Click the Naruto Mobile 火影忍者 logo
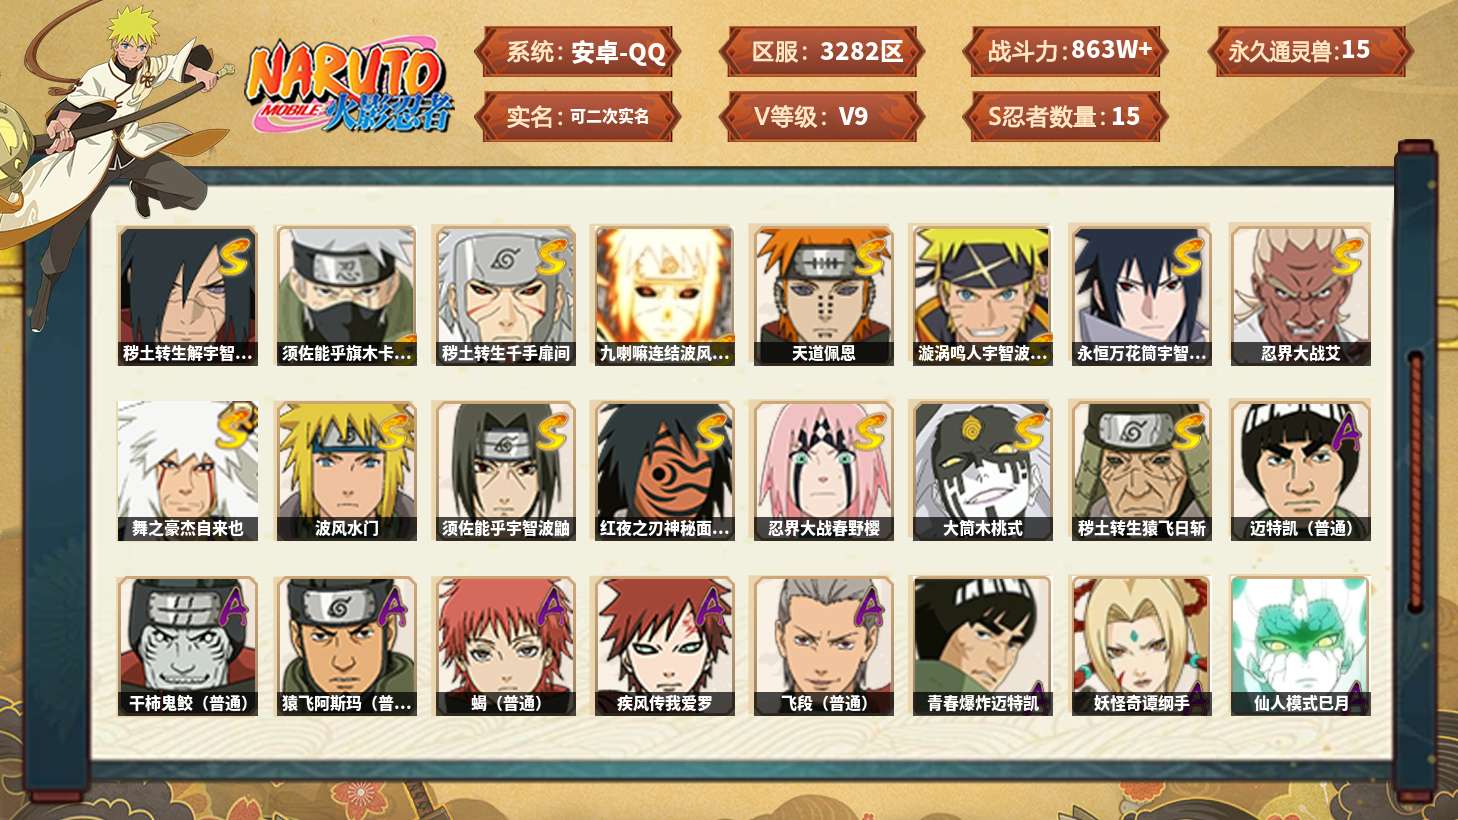Screen dimensions: 1458x820 (x=348, y=86)
